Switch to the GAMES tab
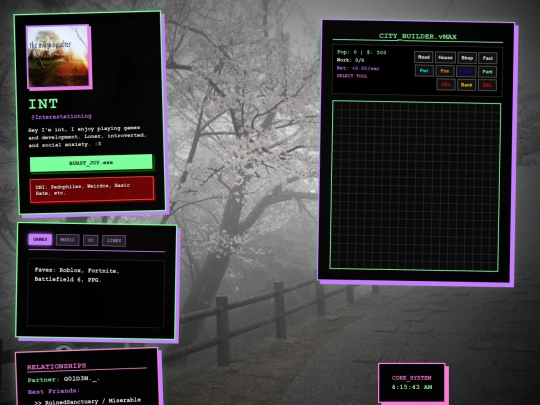540x405 pixels. [x=40, y=239]
